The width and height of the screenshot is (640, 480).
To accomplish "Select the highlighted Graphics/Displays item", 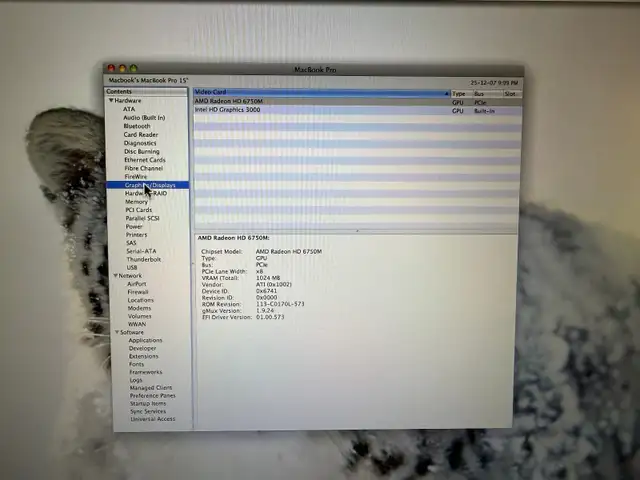I will 148,185.
